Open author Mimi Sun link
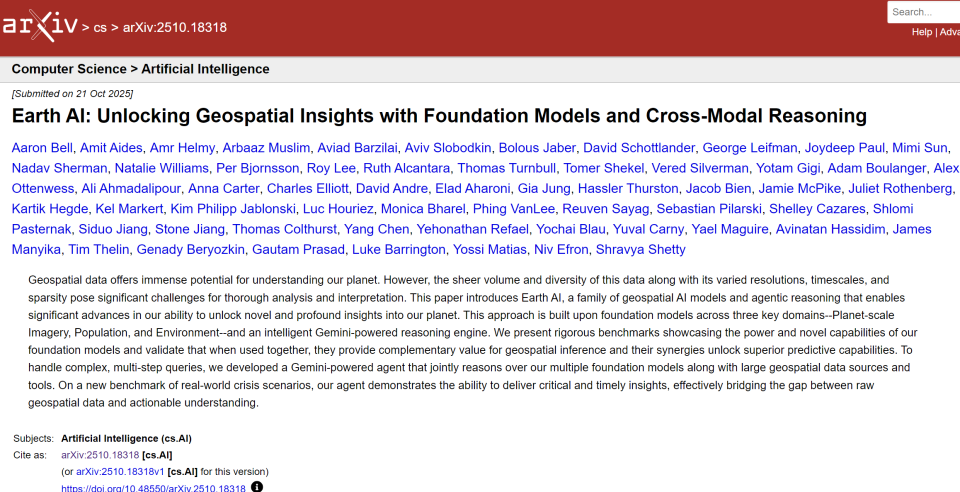Viewport: 960px width, 492px height. (919, 147)
